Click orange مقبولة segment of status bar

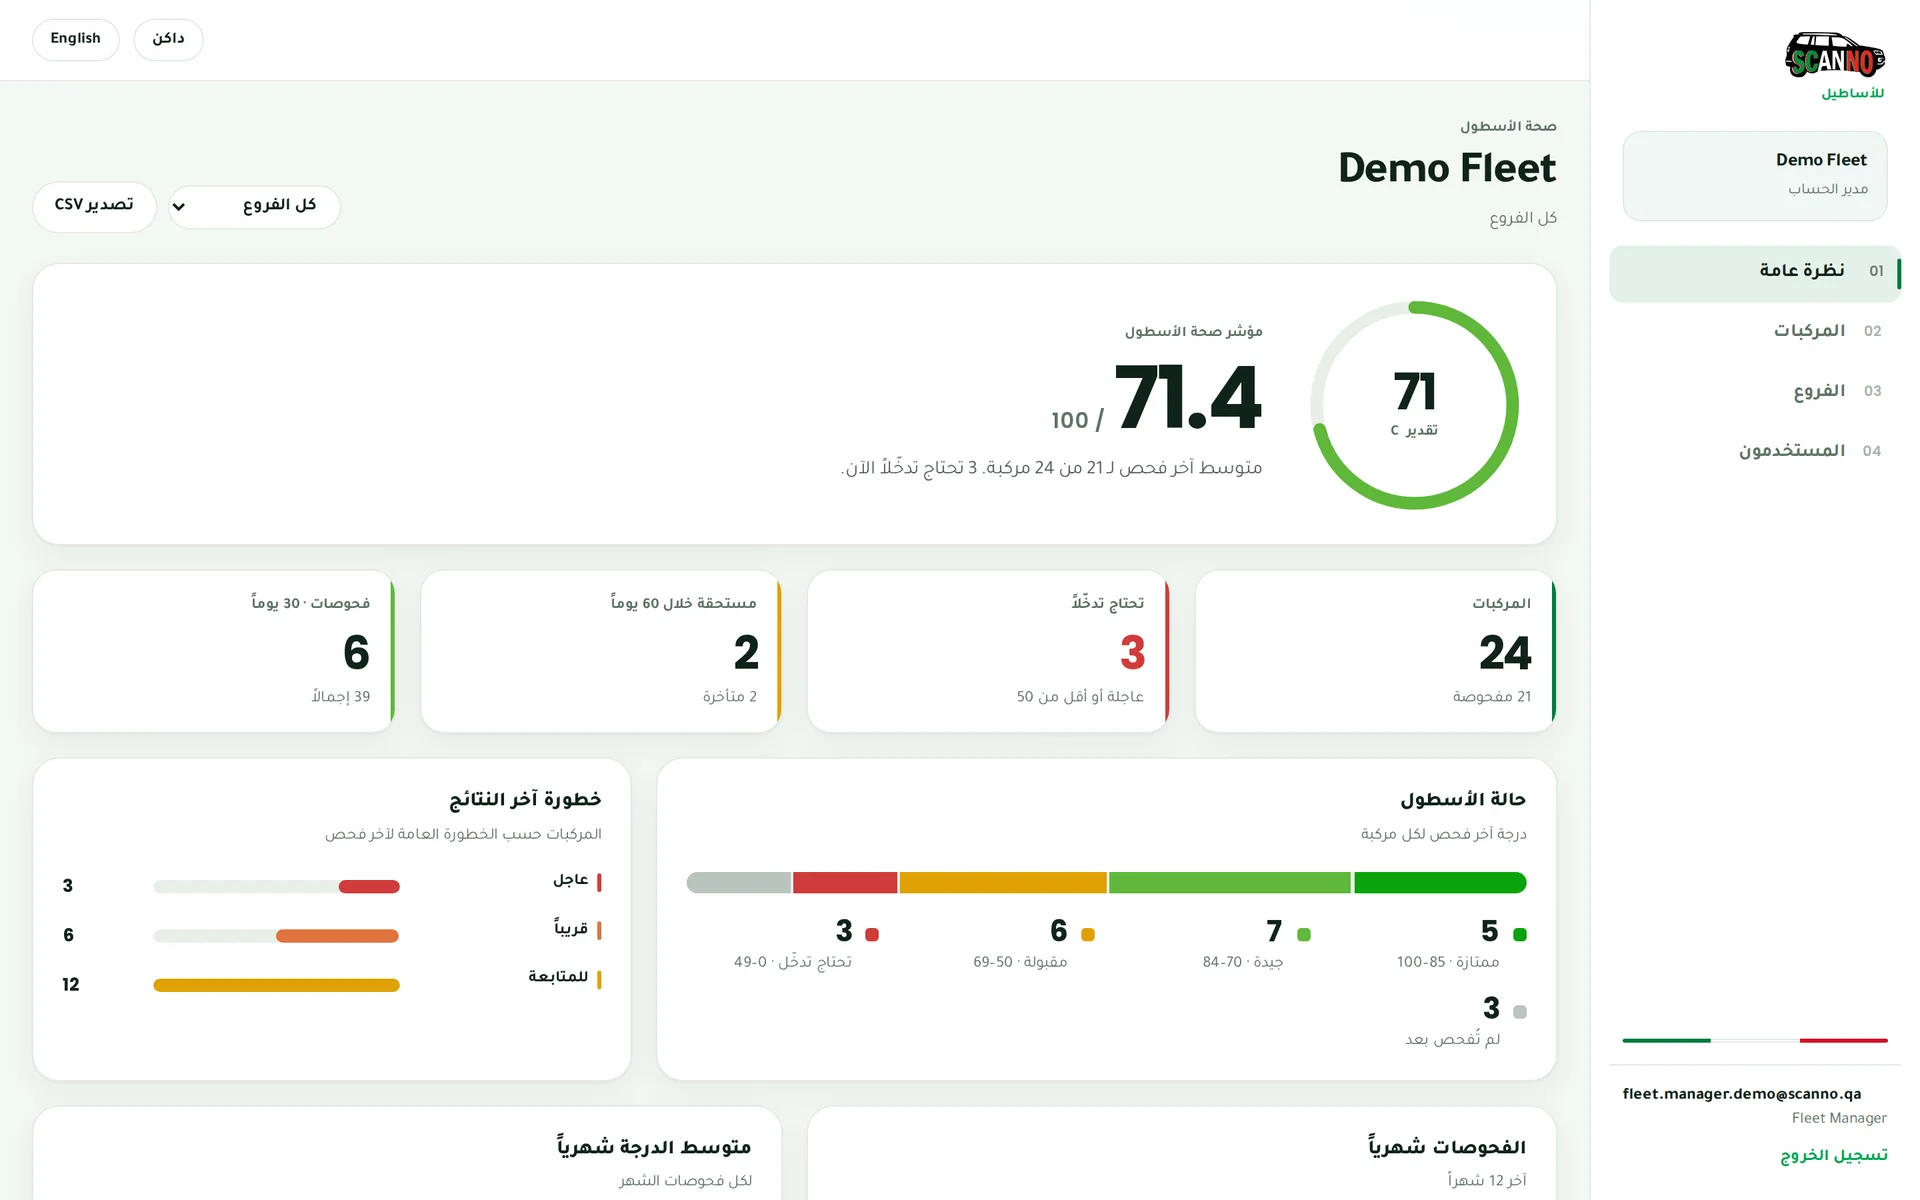click(1003, 883)
